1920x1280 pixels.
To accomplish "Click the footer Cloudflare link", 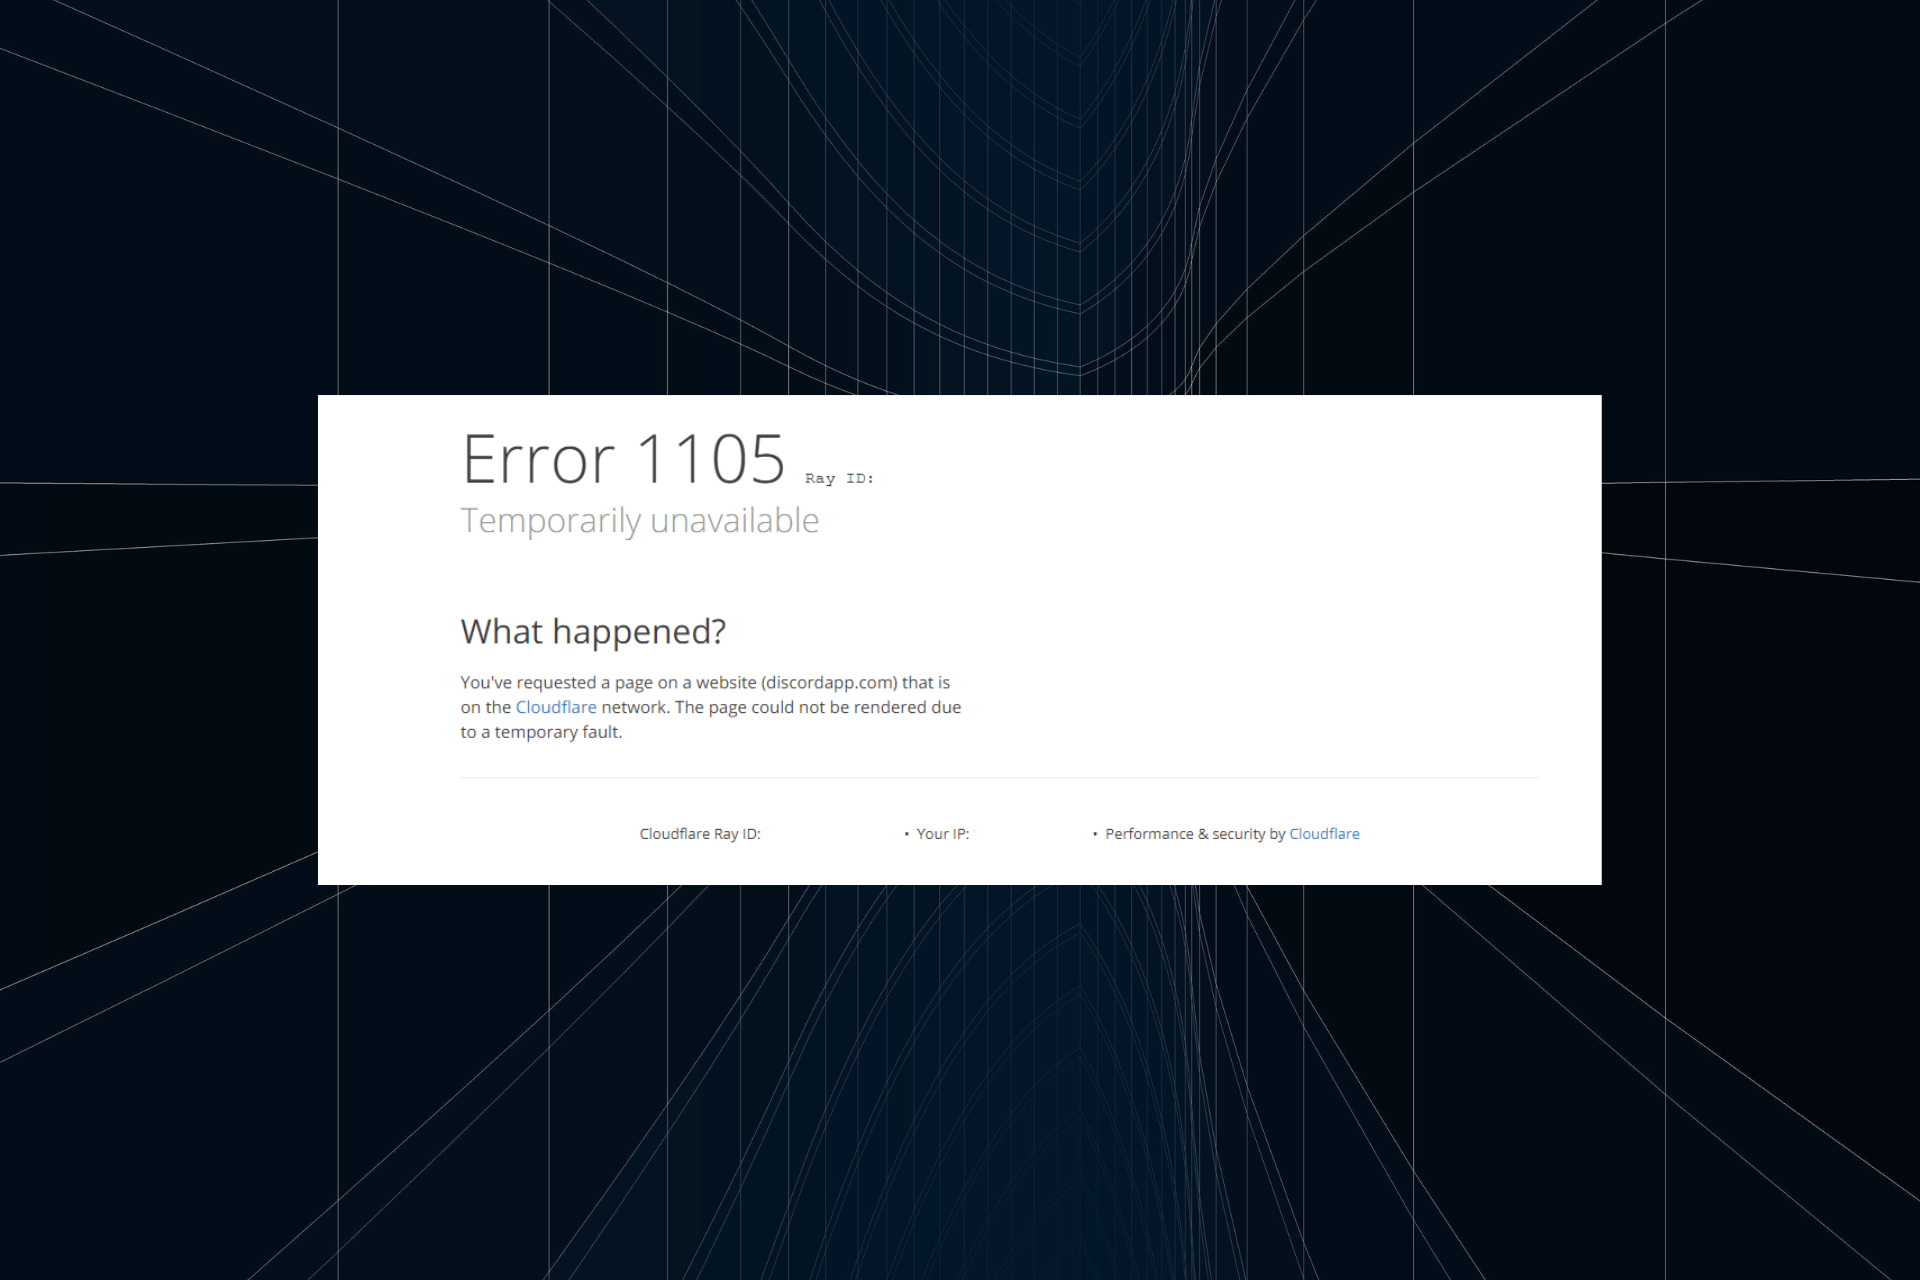I will [x=1324, y=834].
